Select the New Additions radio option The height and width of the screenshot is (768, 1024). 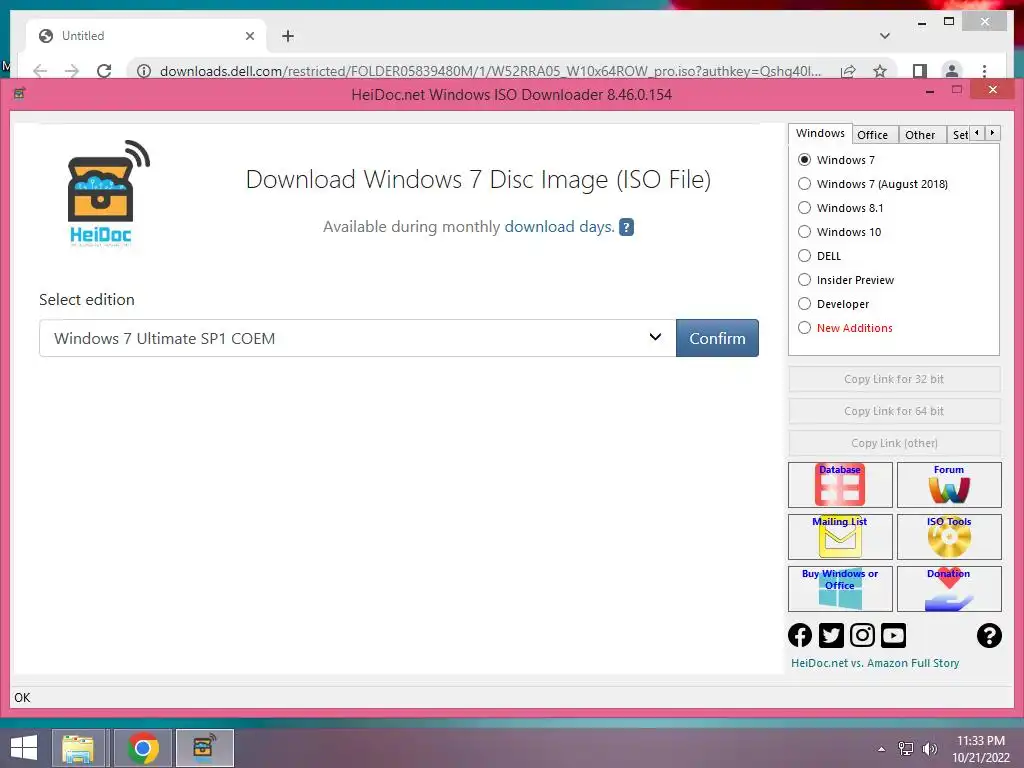[x=805, y=328]
